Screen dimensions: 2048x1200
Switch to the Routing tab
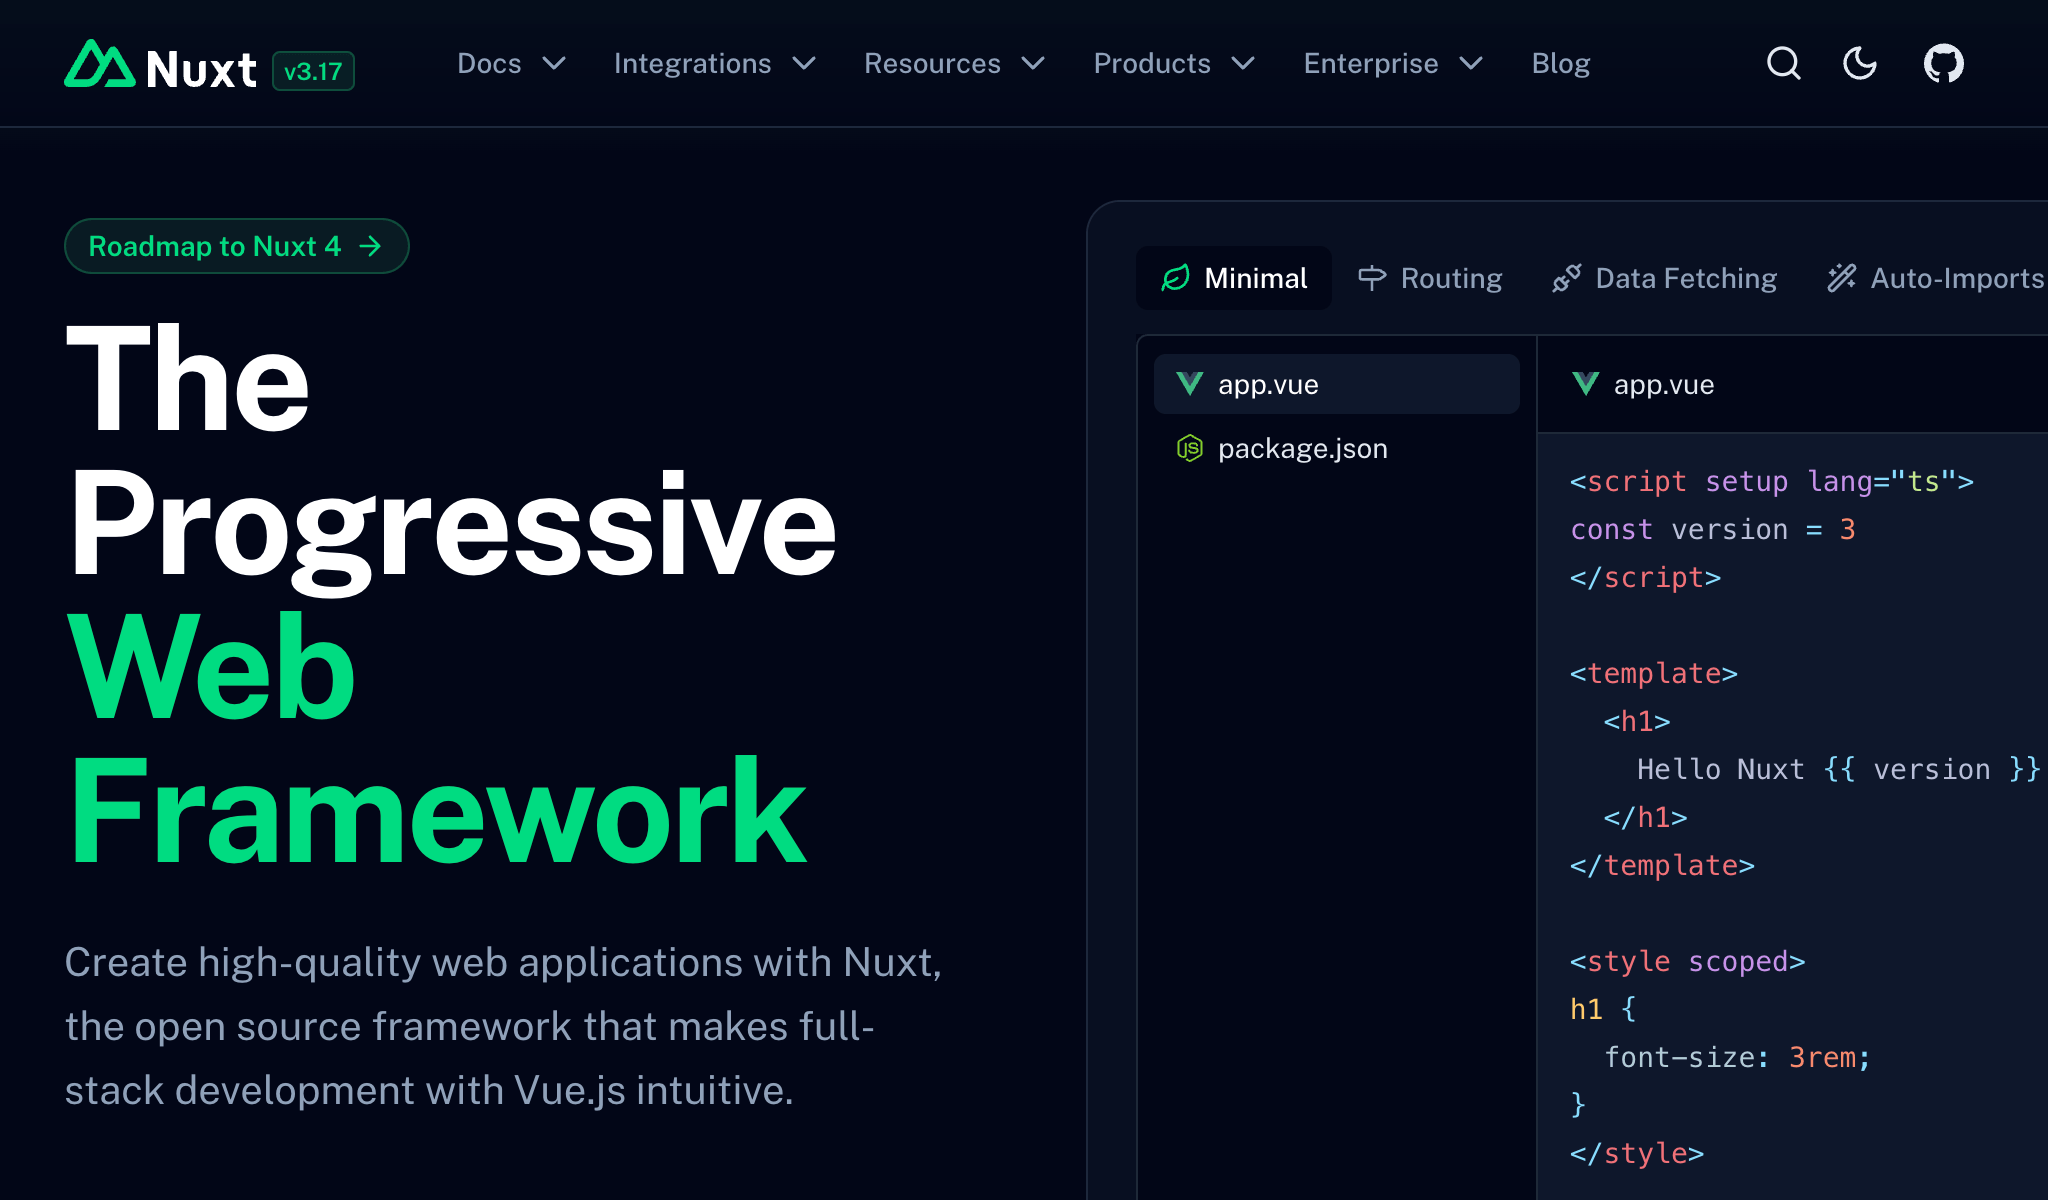click(1430, 278)
